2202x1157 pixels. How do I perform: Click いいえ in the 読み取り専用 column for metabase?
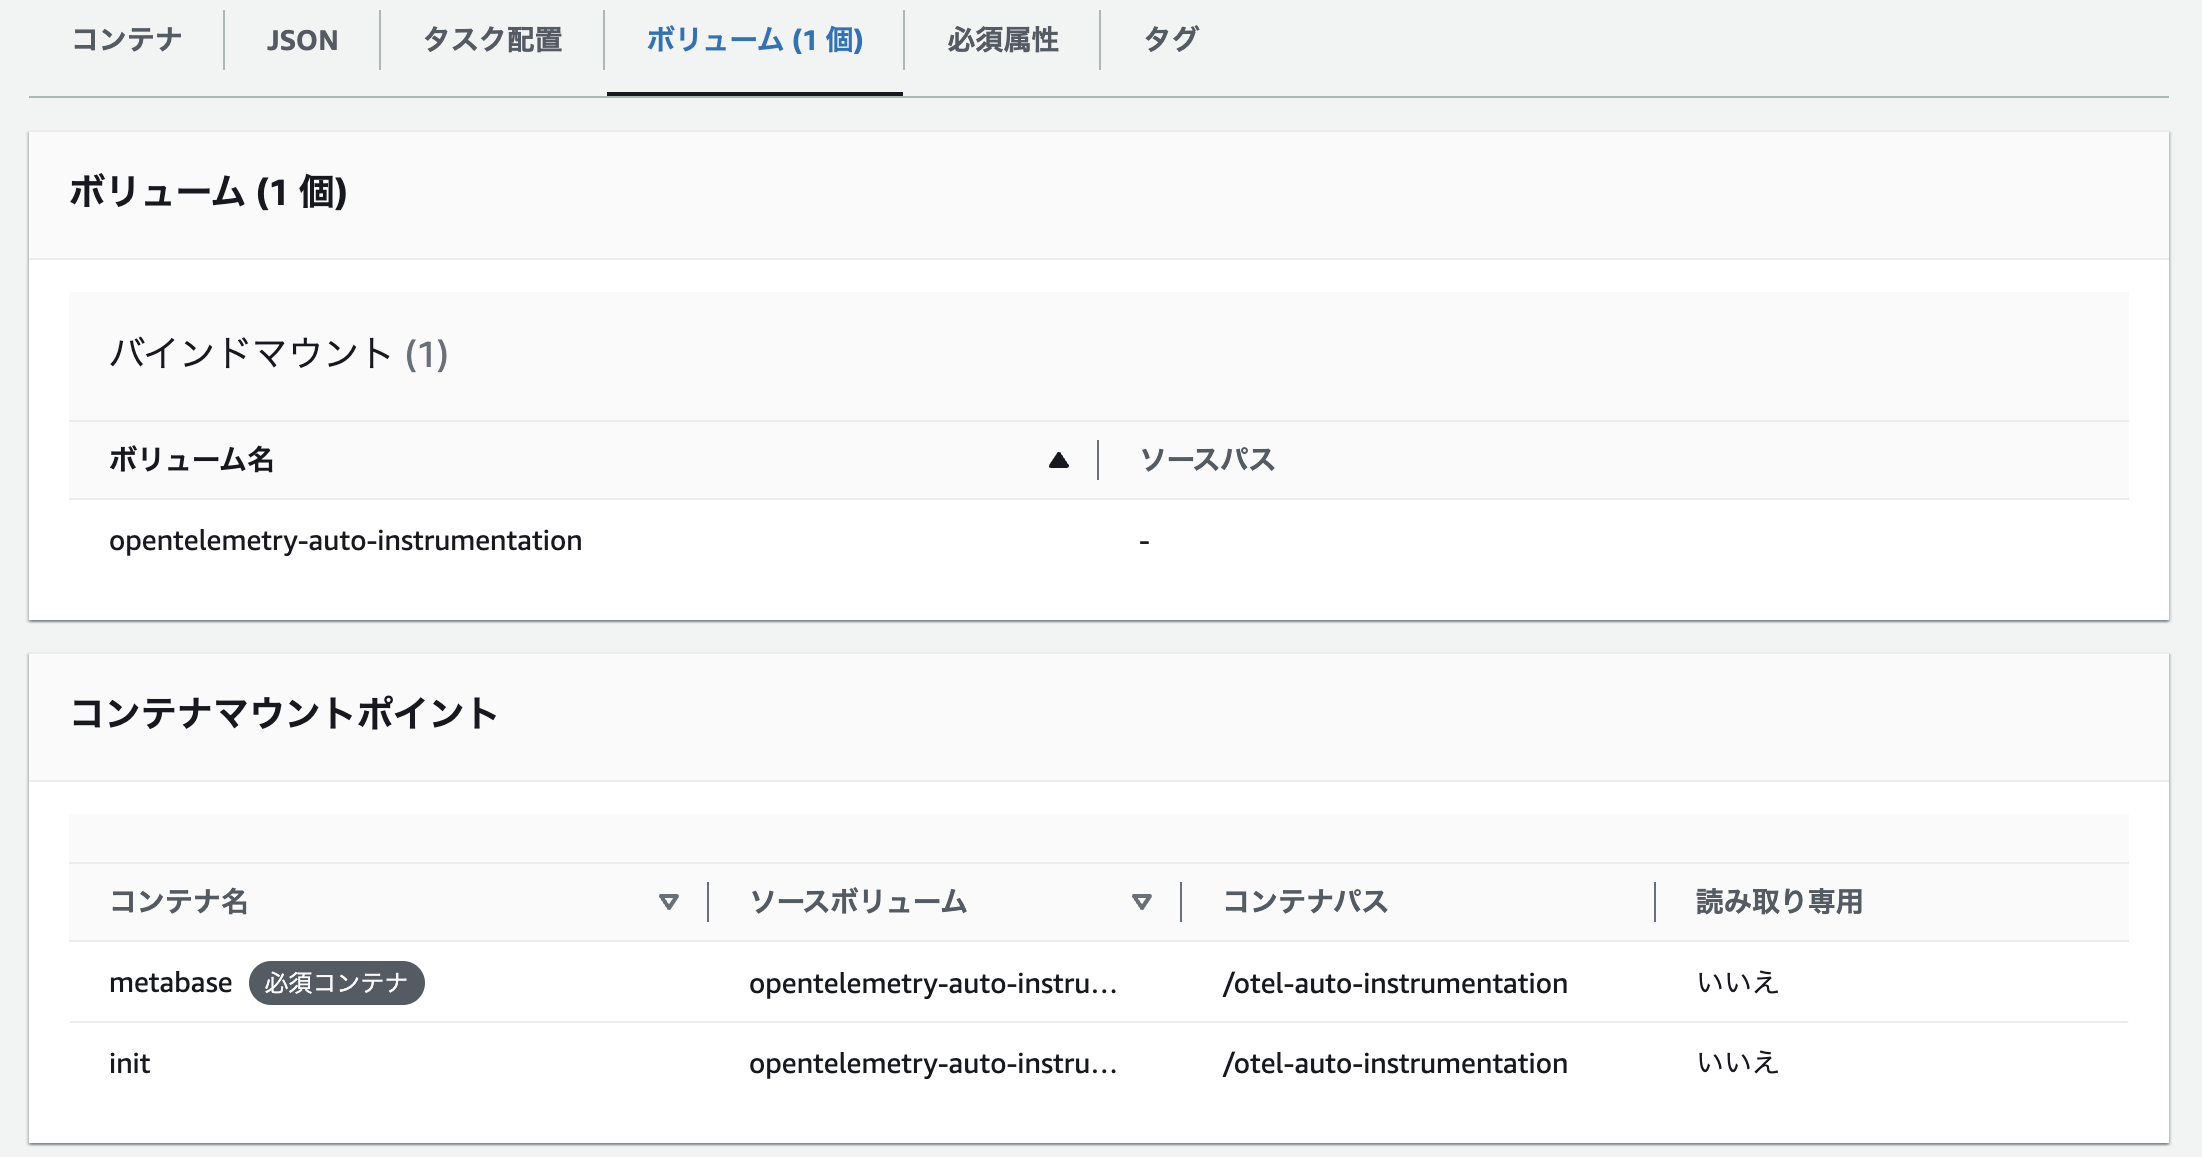(x=1736, y=982)
